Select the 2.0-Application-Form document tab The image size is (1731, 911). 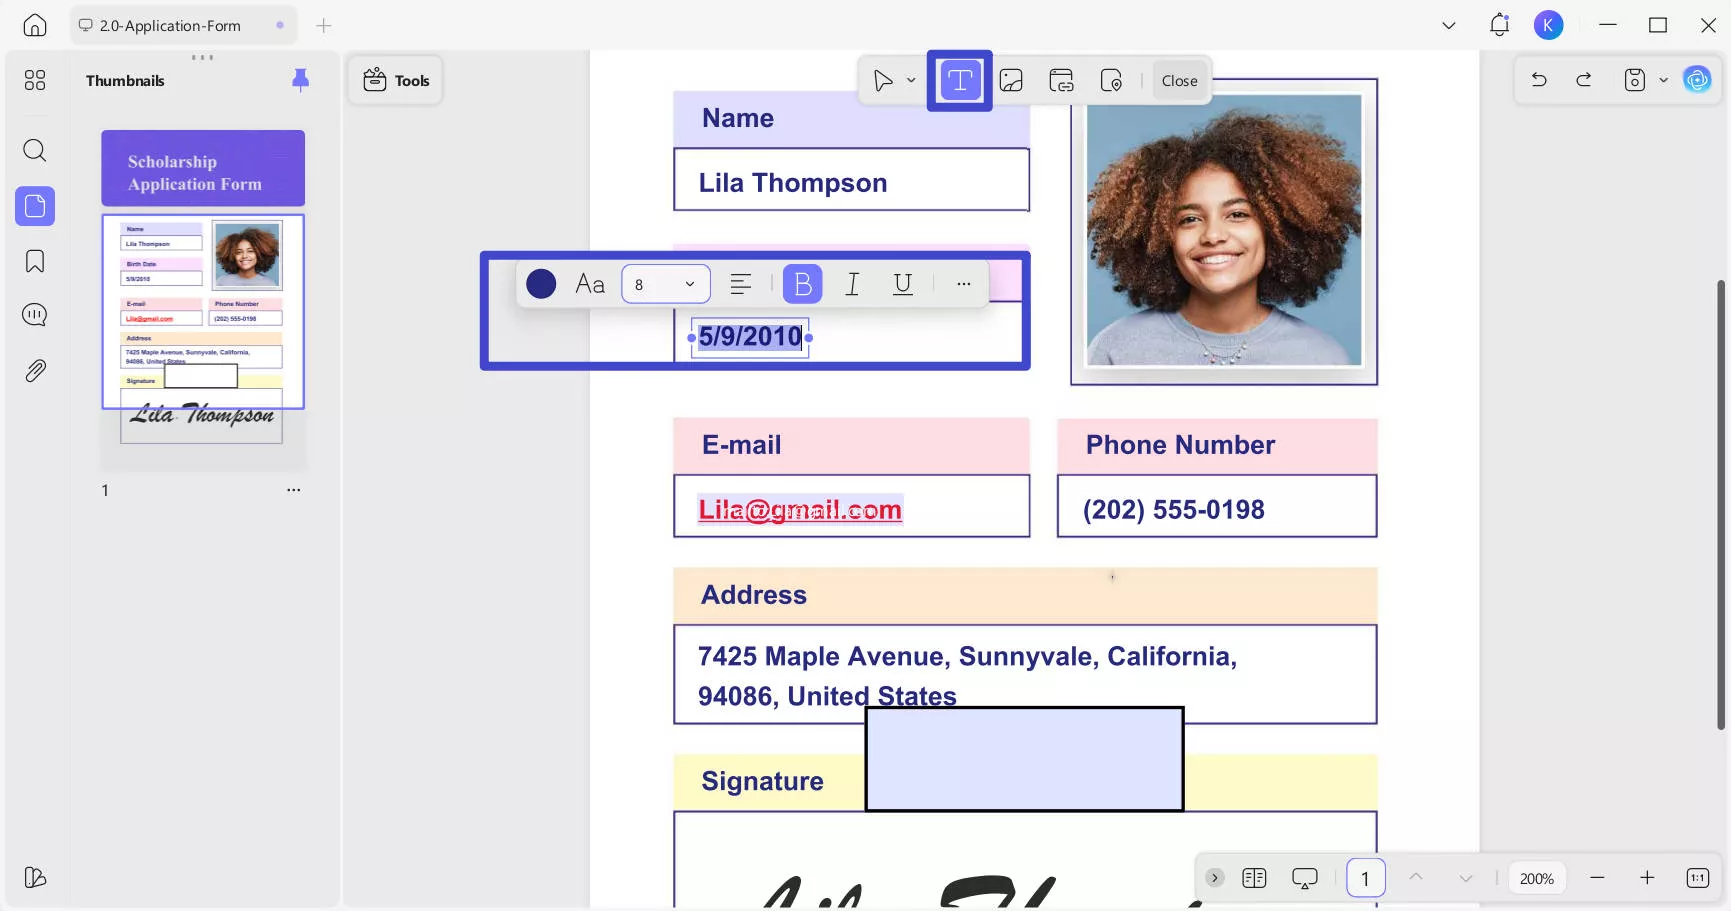[168, 25]
